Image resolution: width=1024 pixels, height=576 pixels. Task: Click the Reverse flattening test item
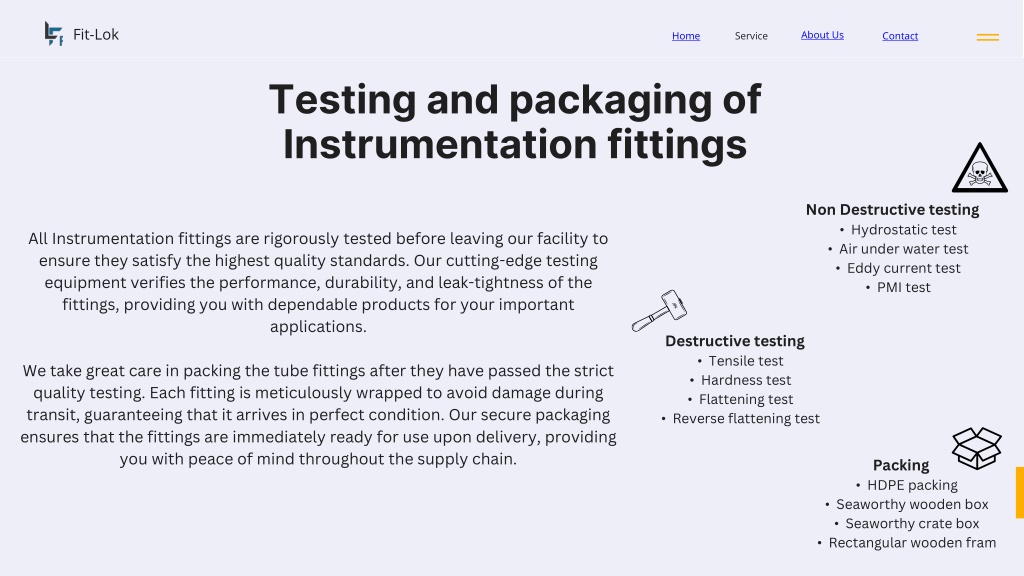click(x=746, y=419)
